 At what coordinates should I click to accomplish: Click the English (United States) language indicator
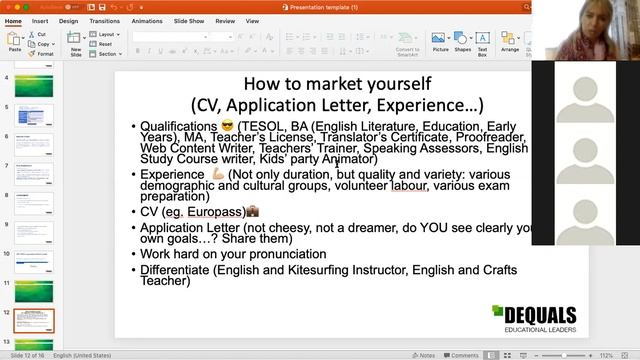(x=82, y=356)
